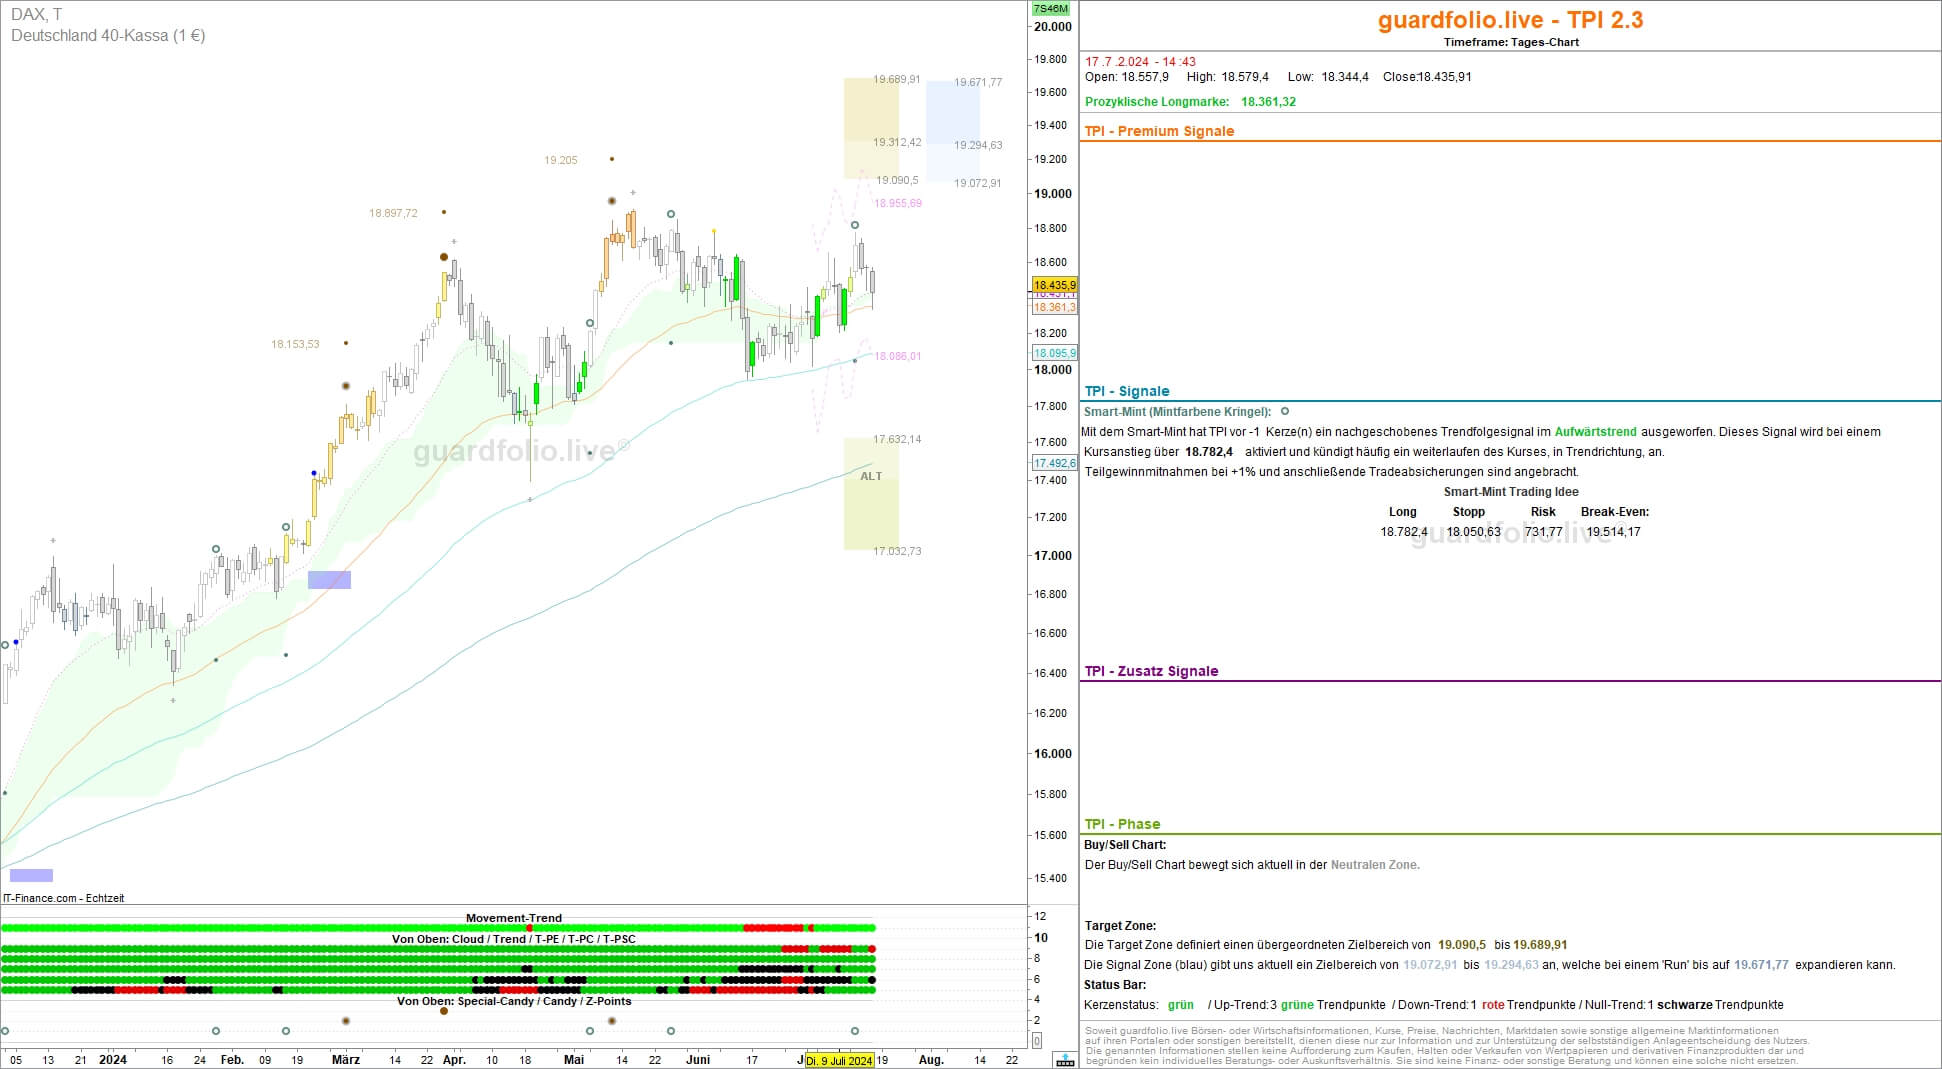
Task: Click the 'Target Zone:' heading
Action: (1120, 926)
